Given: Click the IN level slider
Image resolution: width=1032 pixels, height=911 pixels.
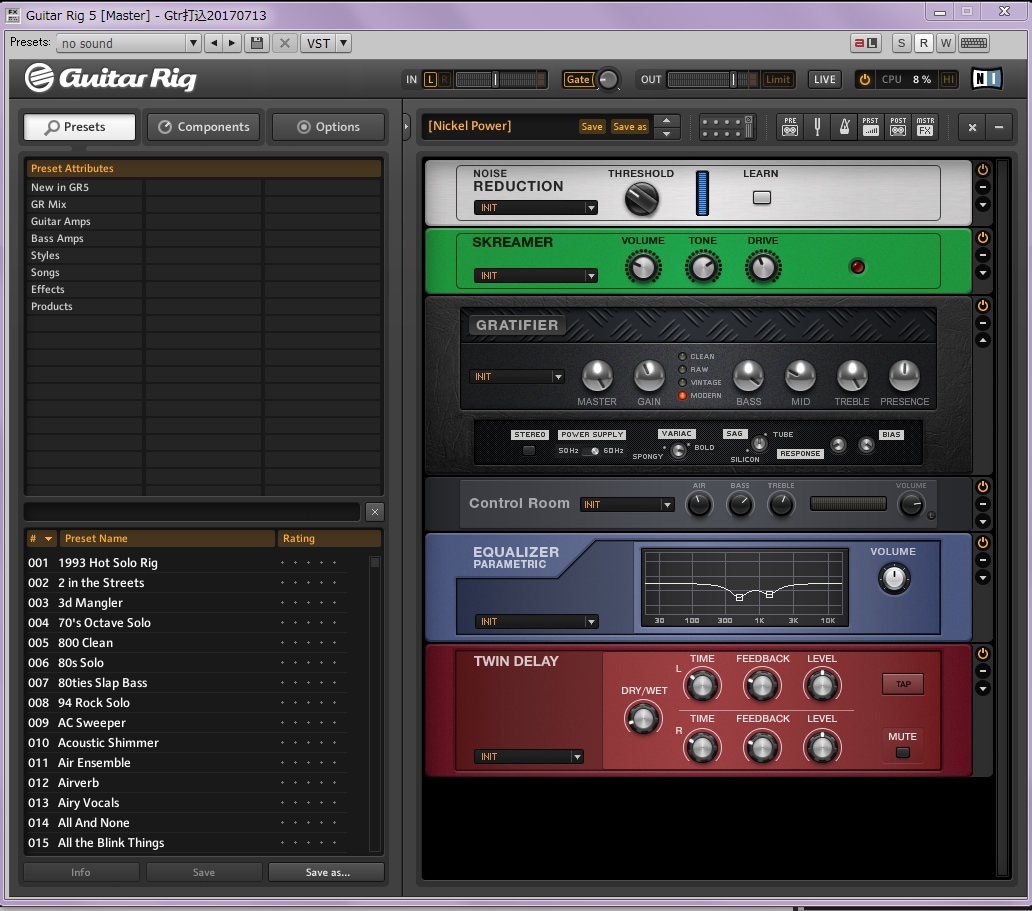Looking at the screenshot, I should 500,80.
